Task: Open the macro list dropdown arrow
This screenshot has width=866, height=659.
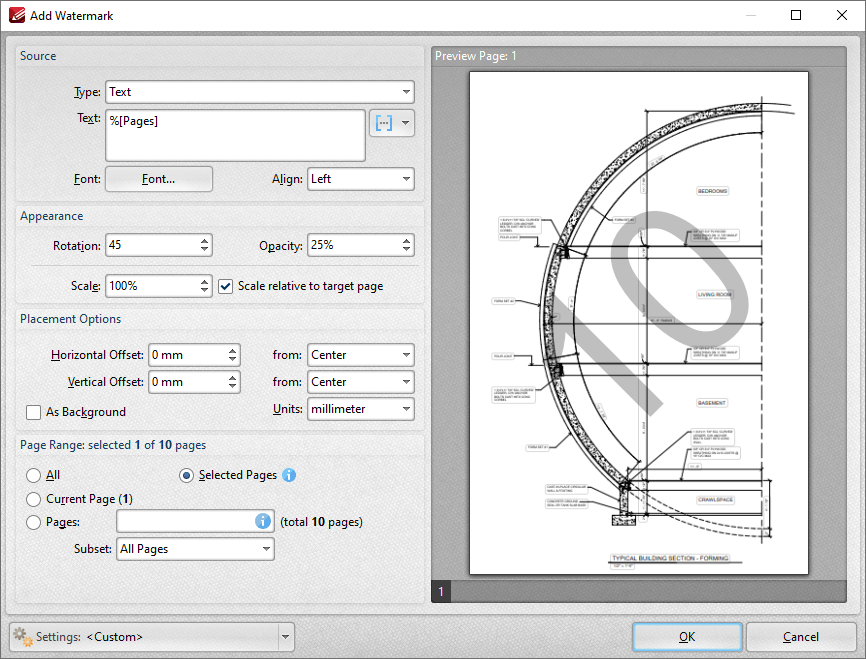Action: (406, 123)
